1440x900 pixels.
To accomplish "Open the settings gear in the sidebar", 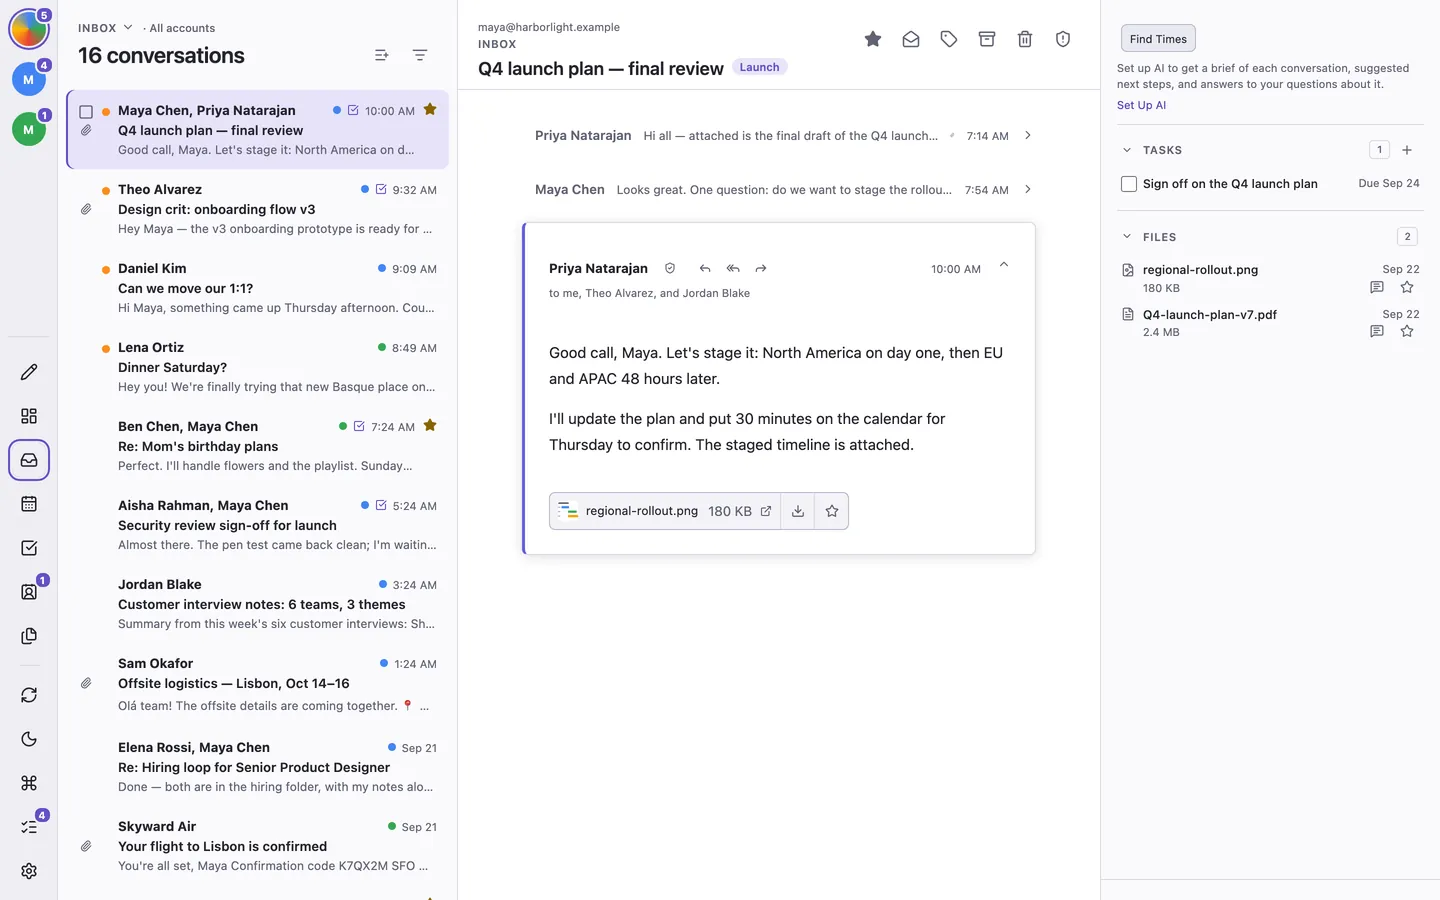I will pyautogui.click(x=29, y=871).
